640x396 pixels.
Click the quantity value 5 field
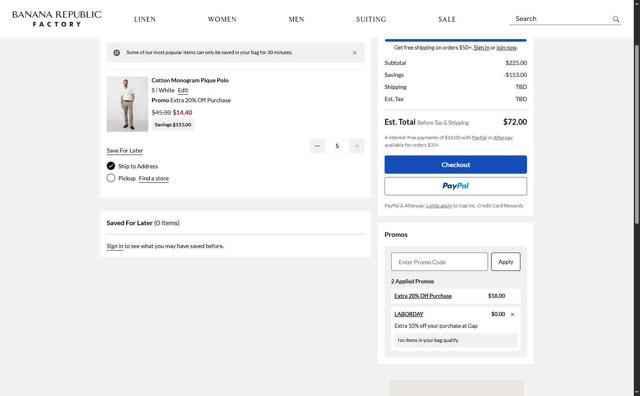(x=337, y=146)
